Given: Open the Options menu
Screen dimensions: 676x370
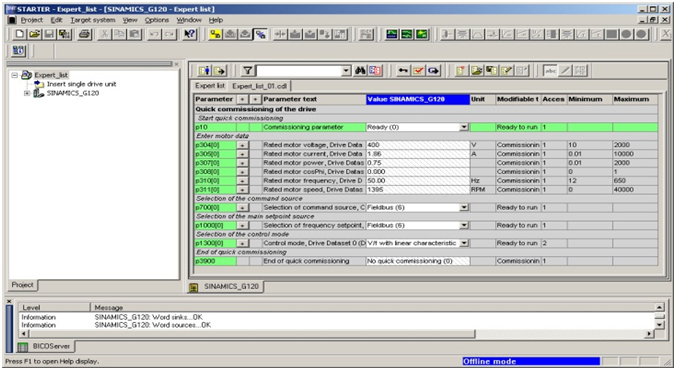Looking at the screenshot, I should click(156, 20).
